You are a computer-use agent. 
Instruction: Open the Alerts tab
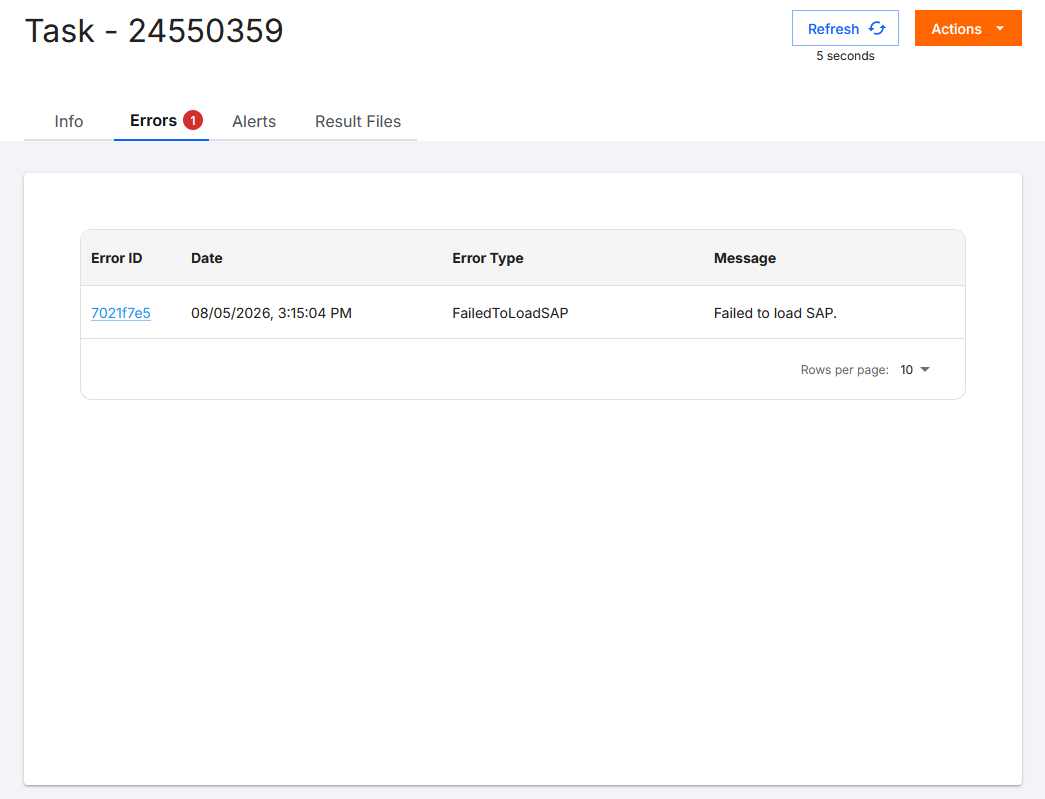coord(254,121)
